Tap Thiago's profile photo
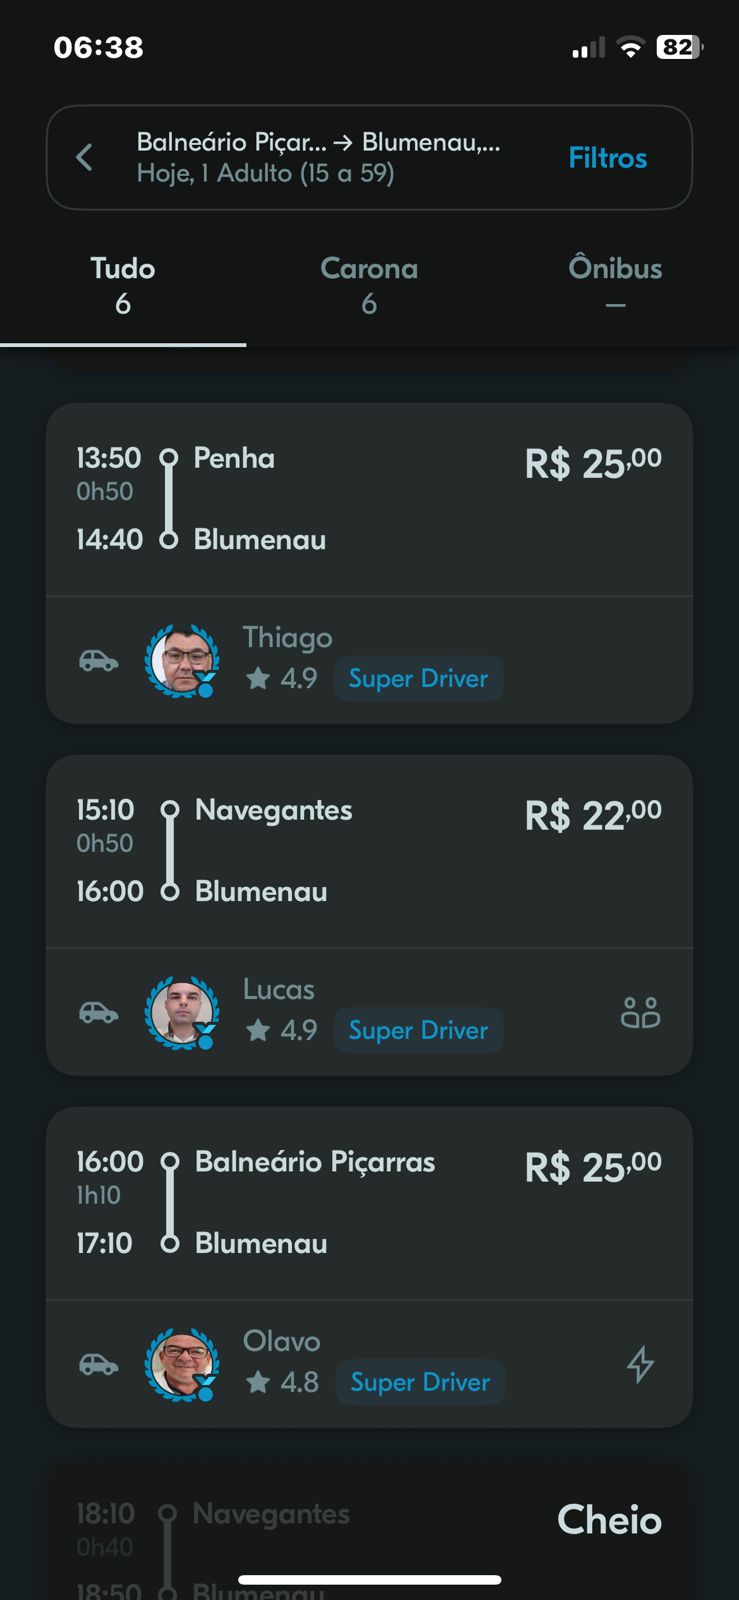Screen dimensions: 739x1600 182,660
